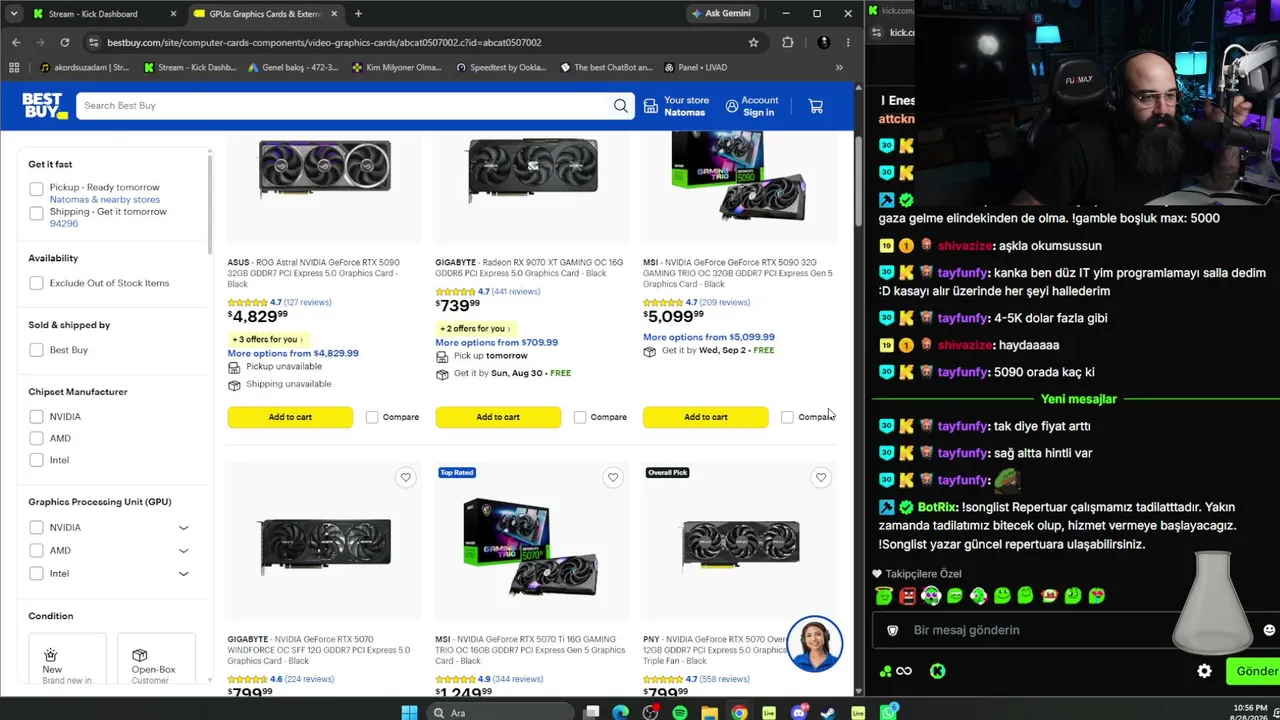Click the Ask Gemini button
Screen dimensions: 1280x720
(721, 13)
